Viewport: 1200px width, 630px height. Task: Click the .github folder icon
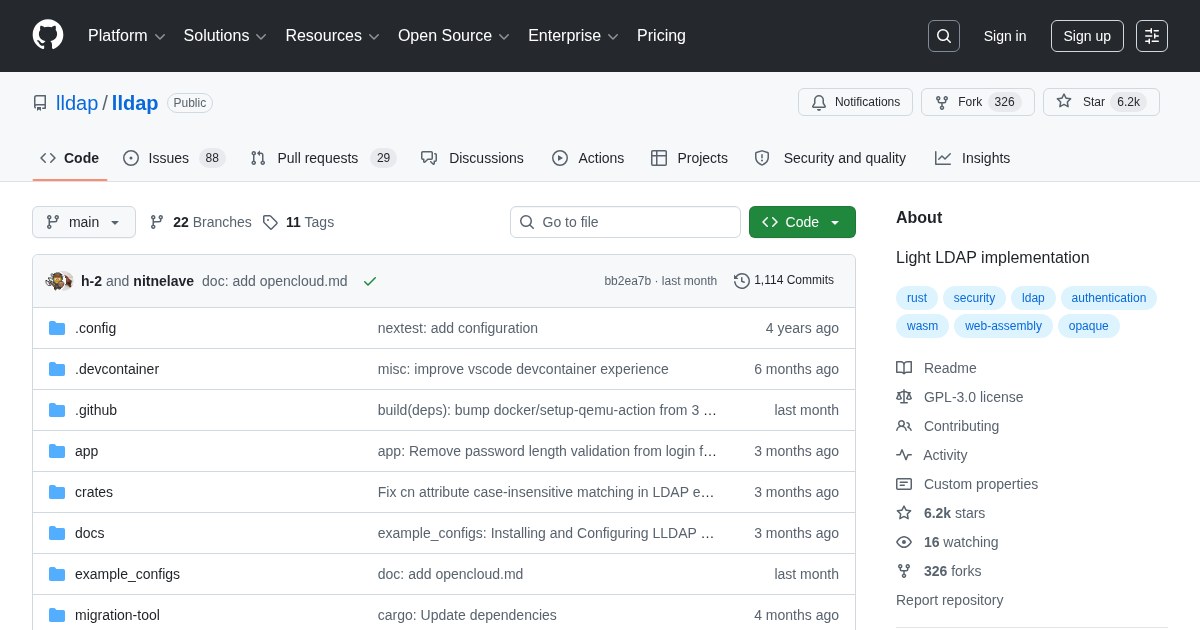point(57,410)
